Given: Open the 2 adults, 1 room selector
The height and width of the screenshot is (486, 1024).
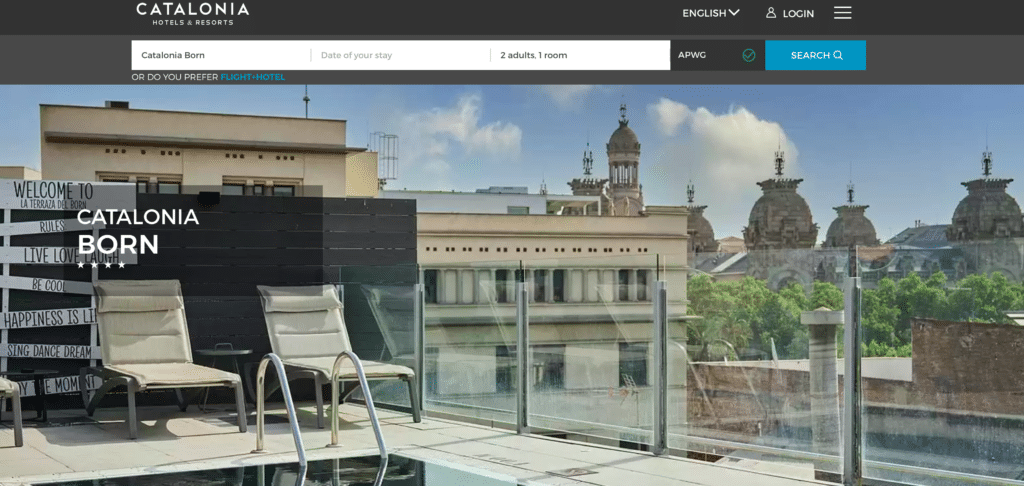Looking at the screenshot, I should pyautogui.click(x=580, y=56).
